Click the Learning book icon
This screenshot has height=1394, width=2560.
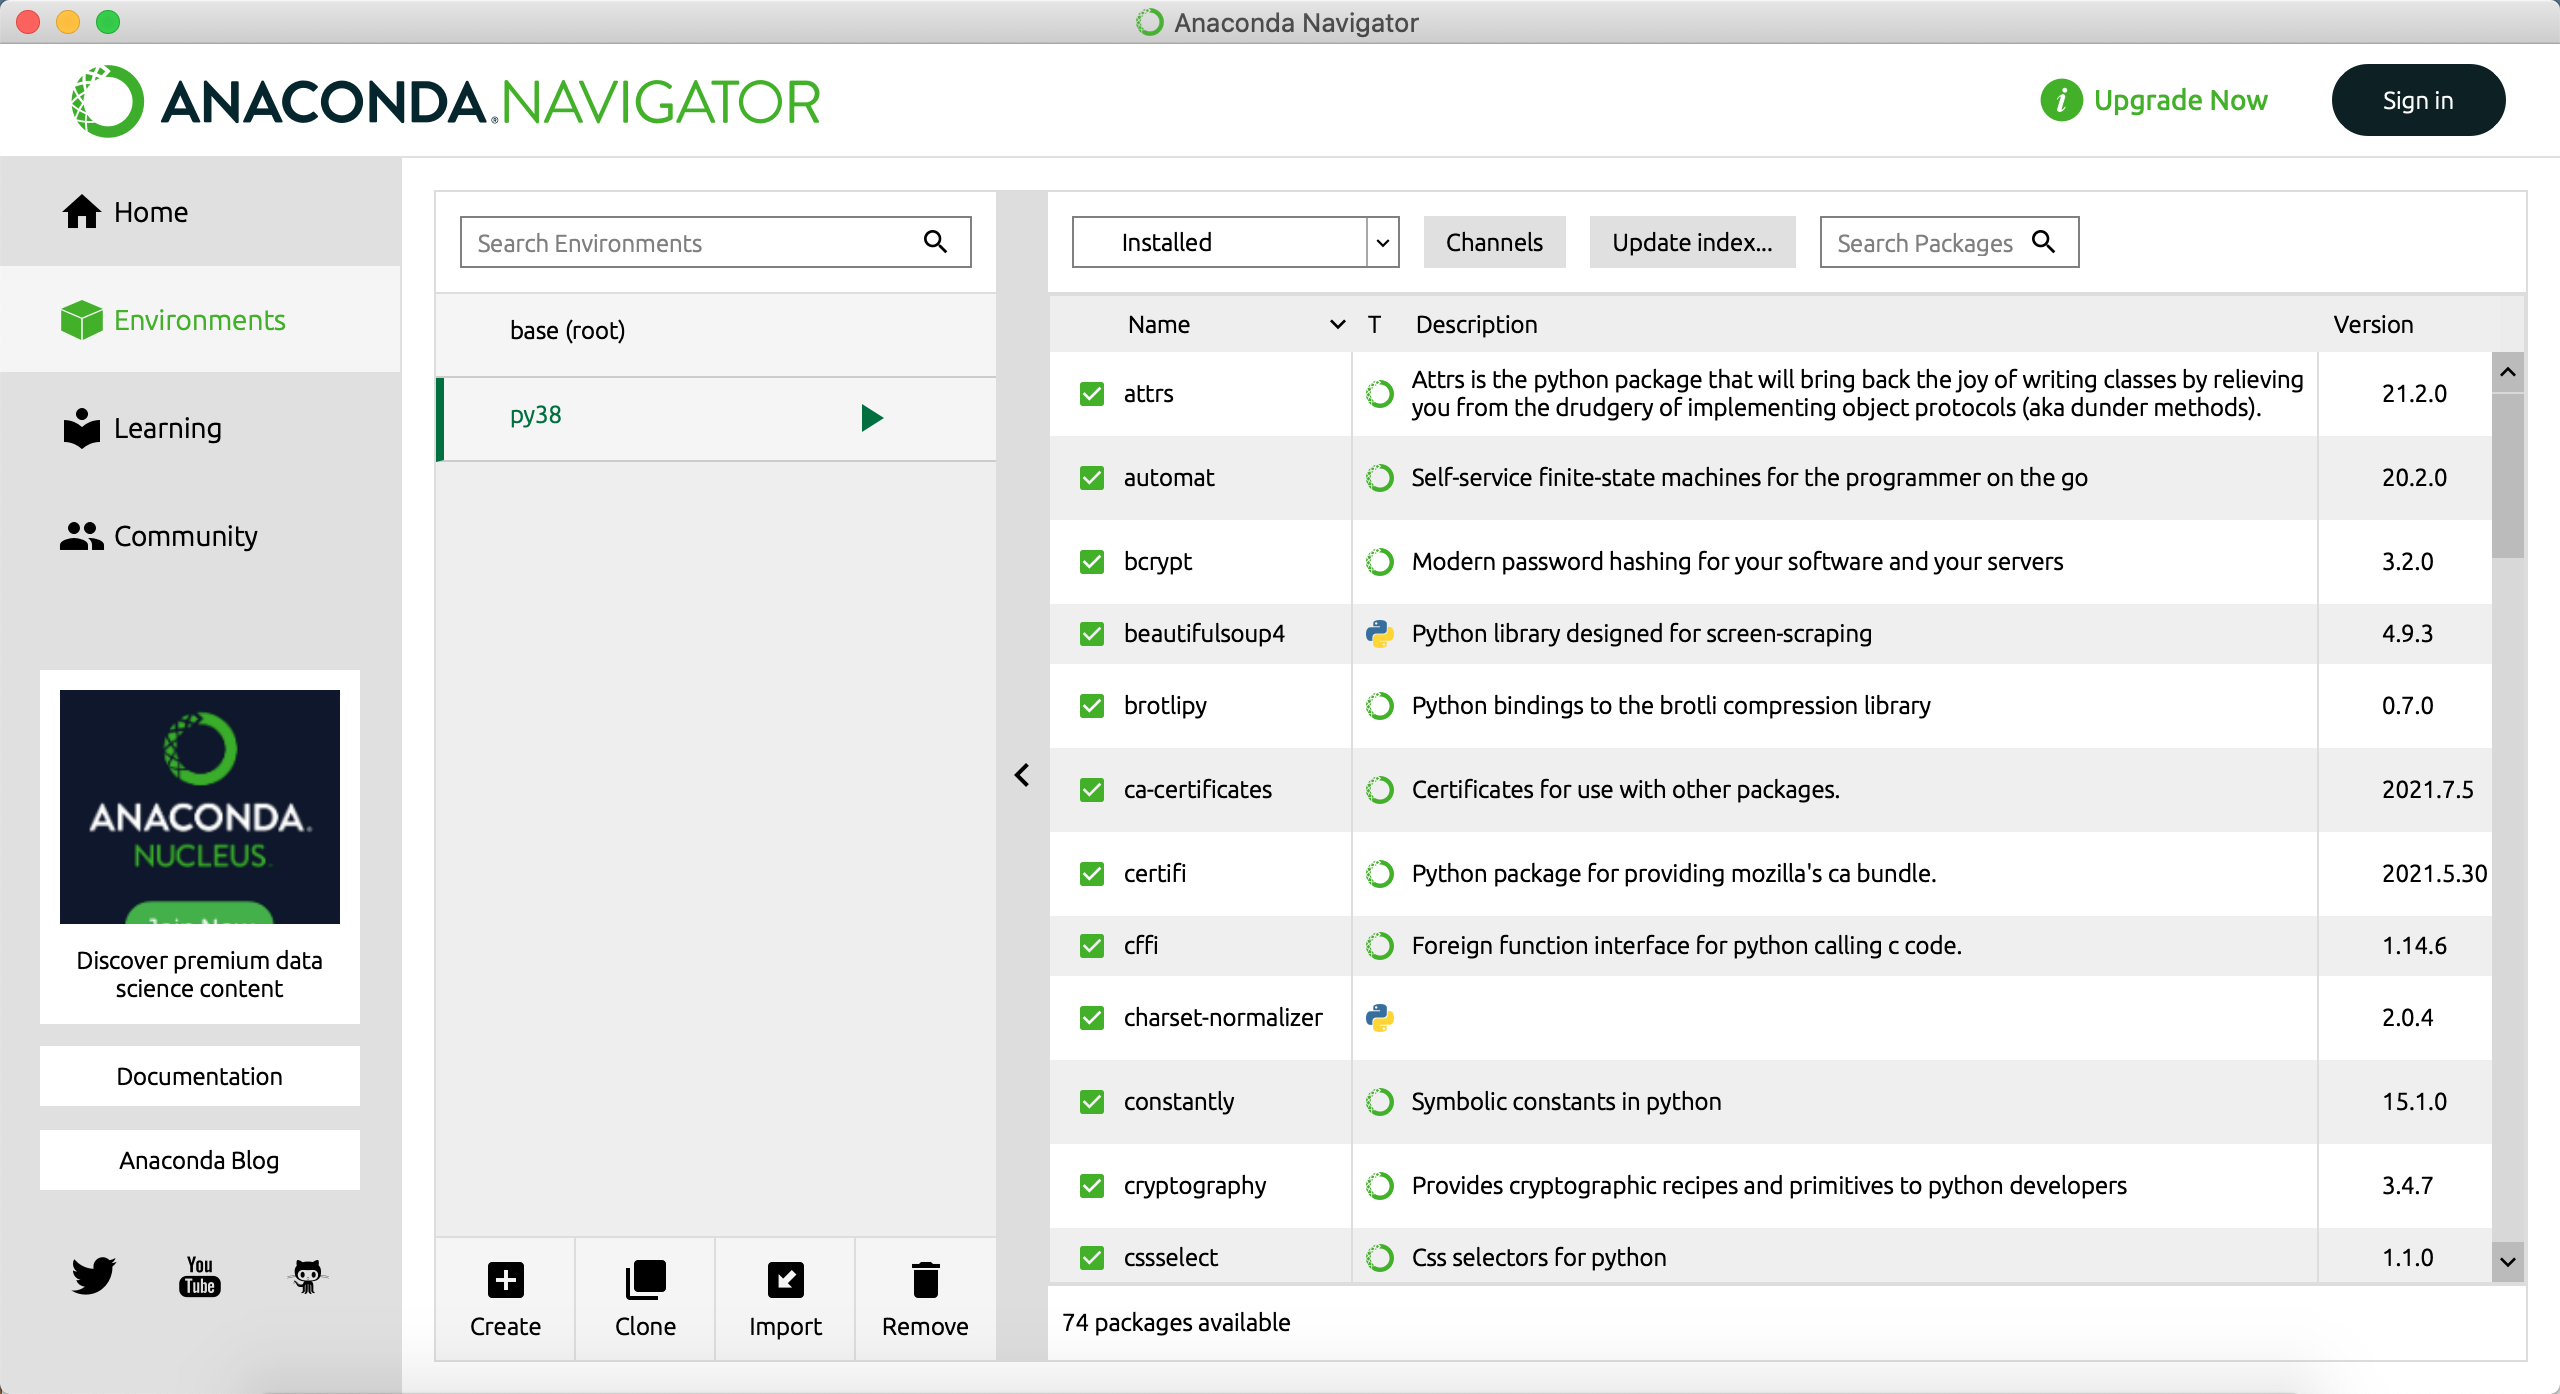click(82, 428)
